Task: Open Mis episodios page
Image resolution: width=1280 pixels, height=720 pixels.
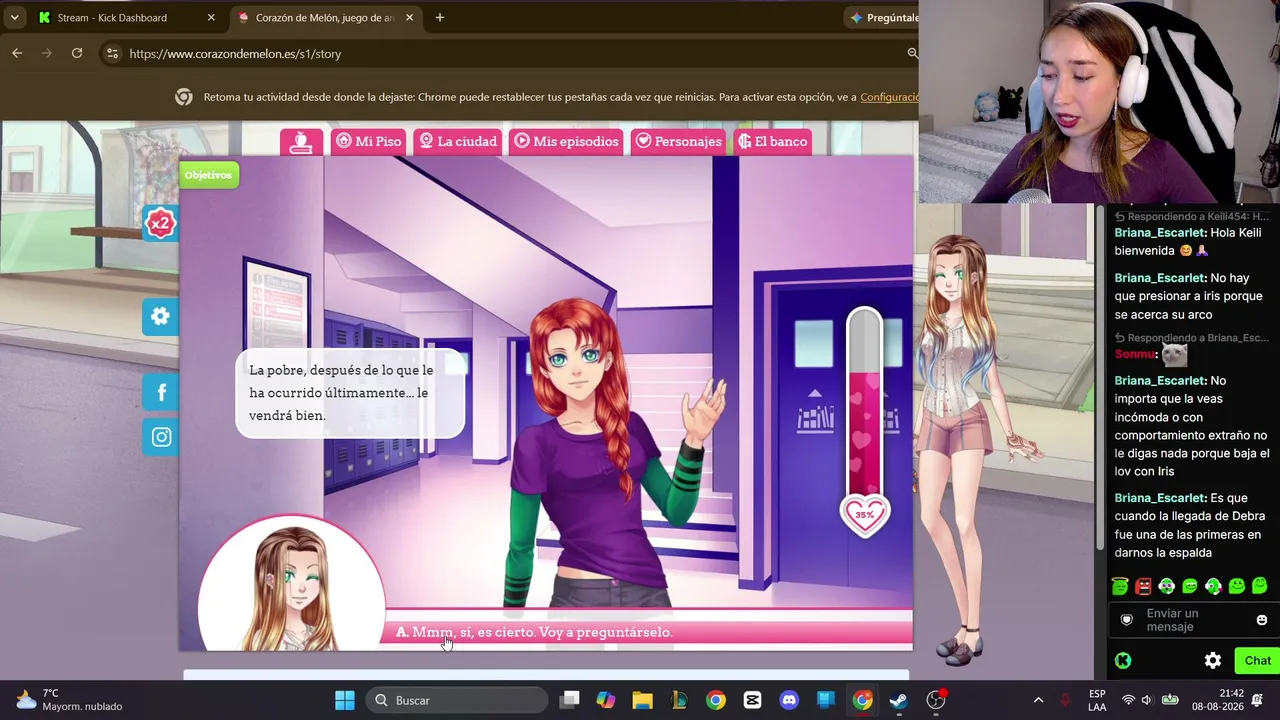Action: click(566, 142)
